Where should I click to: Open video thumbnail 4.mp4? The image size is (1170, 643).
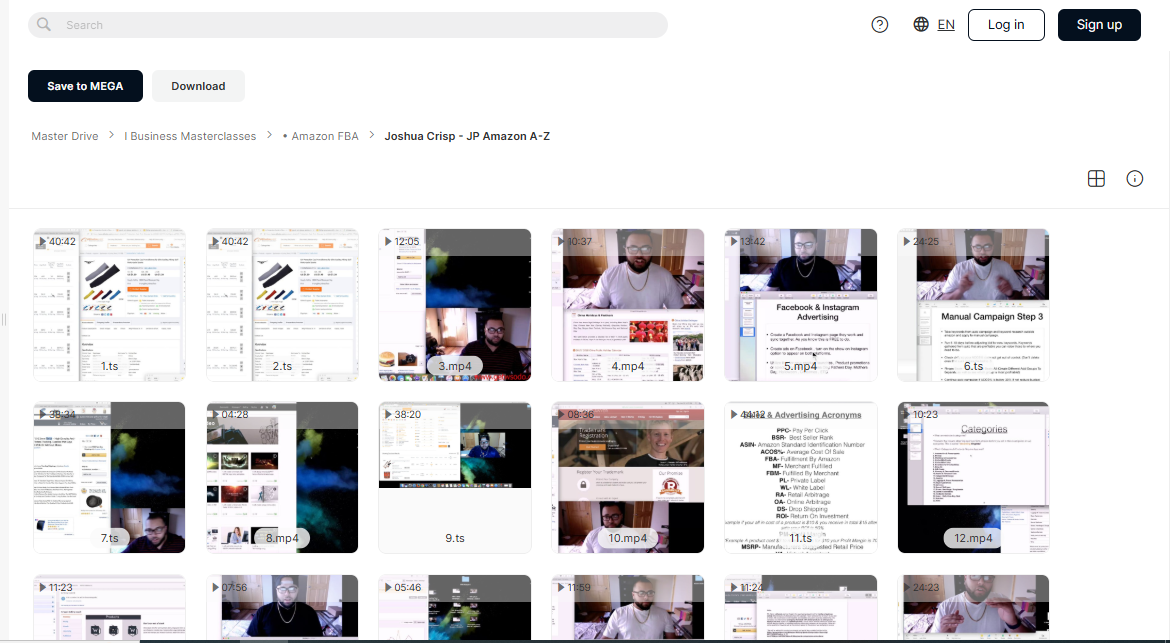pos(628,305)
